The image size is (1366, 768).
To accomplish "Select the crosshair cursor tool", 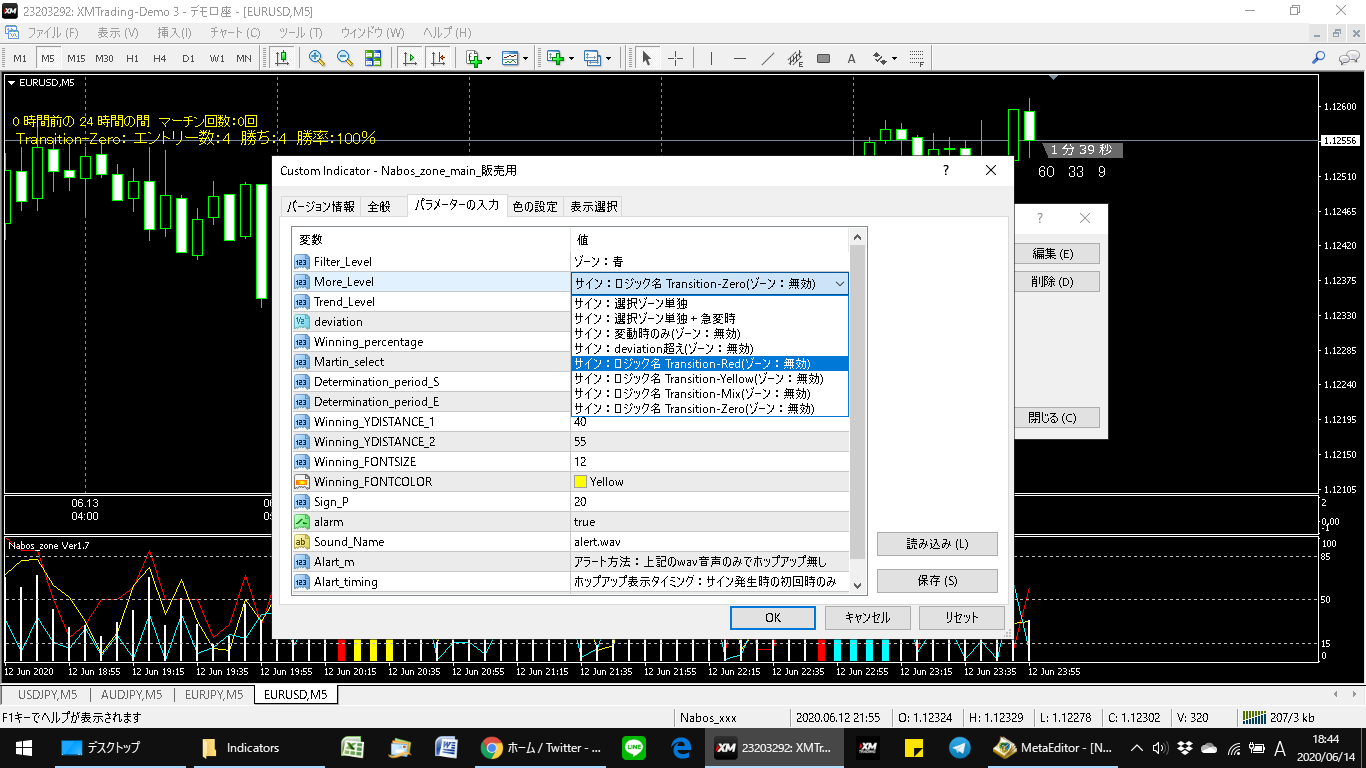I will [x=675, y=58].
